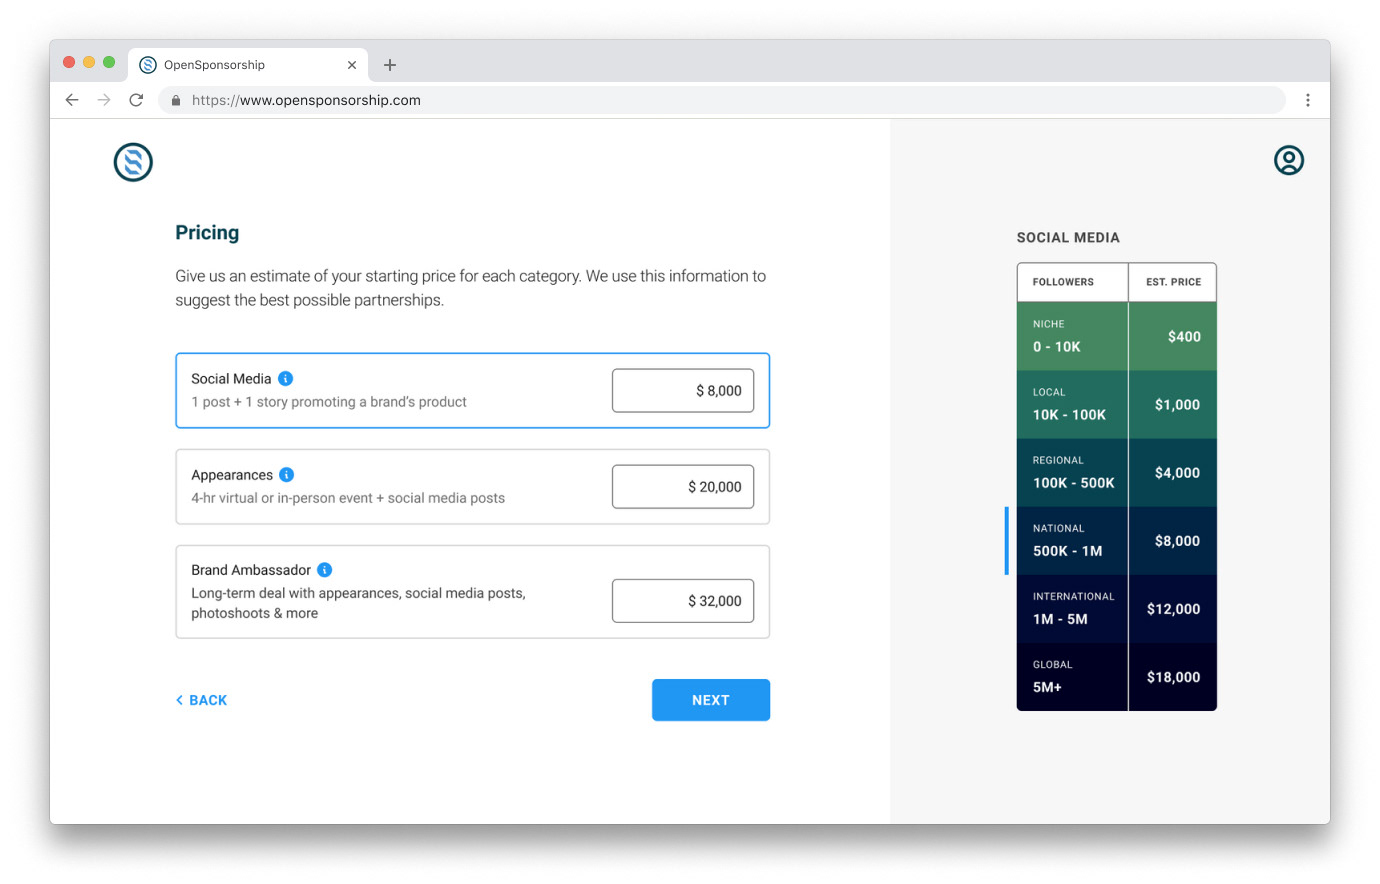
Task: Click the macOS yellow minimize window button
Action: click(x=89, y=62)
